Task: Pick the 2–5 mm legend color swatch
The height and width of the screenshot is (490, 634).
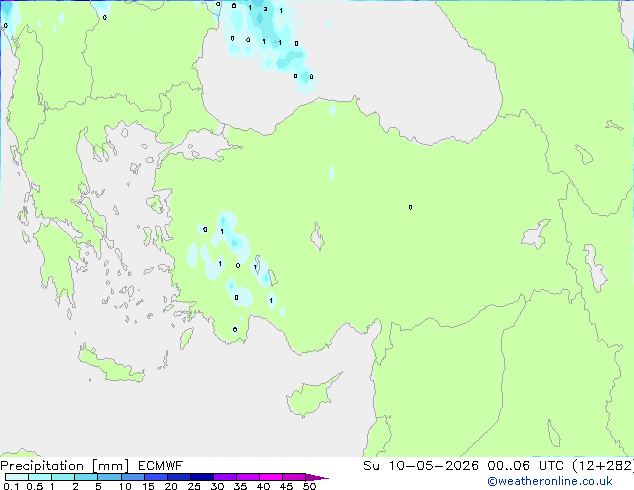Action: pyautogui.click(x=86, y=477)
